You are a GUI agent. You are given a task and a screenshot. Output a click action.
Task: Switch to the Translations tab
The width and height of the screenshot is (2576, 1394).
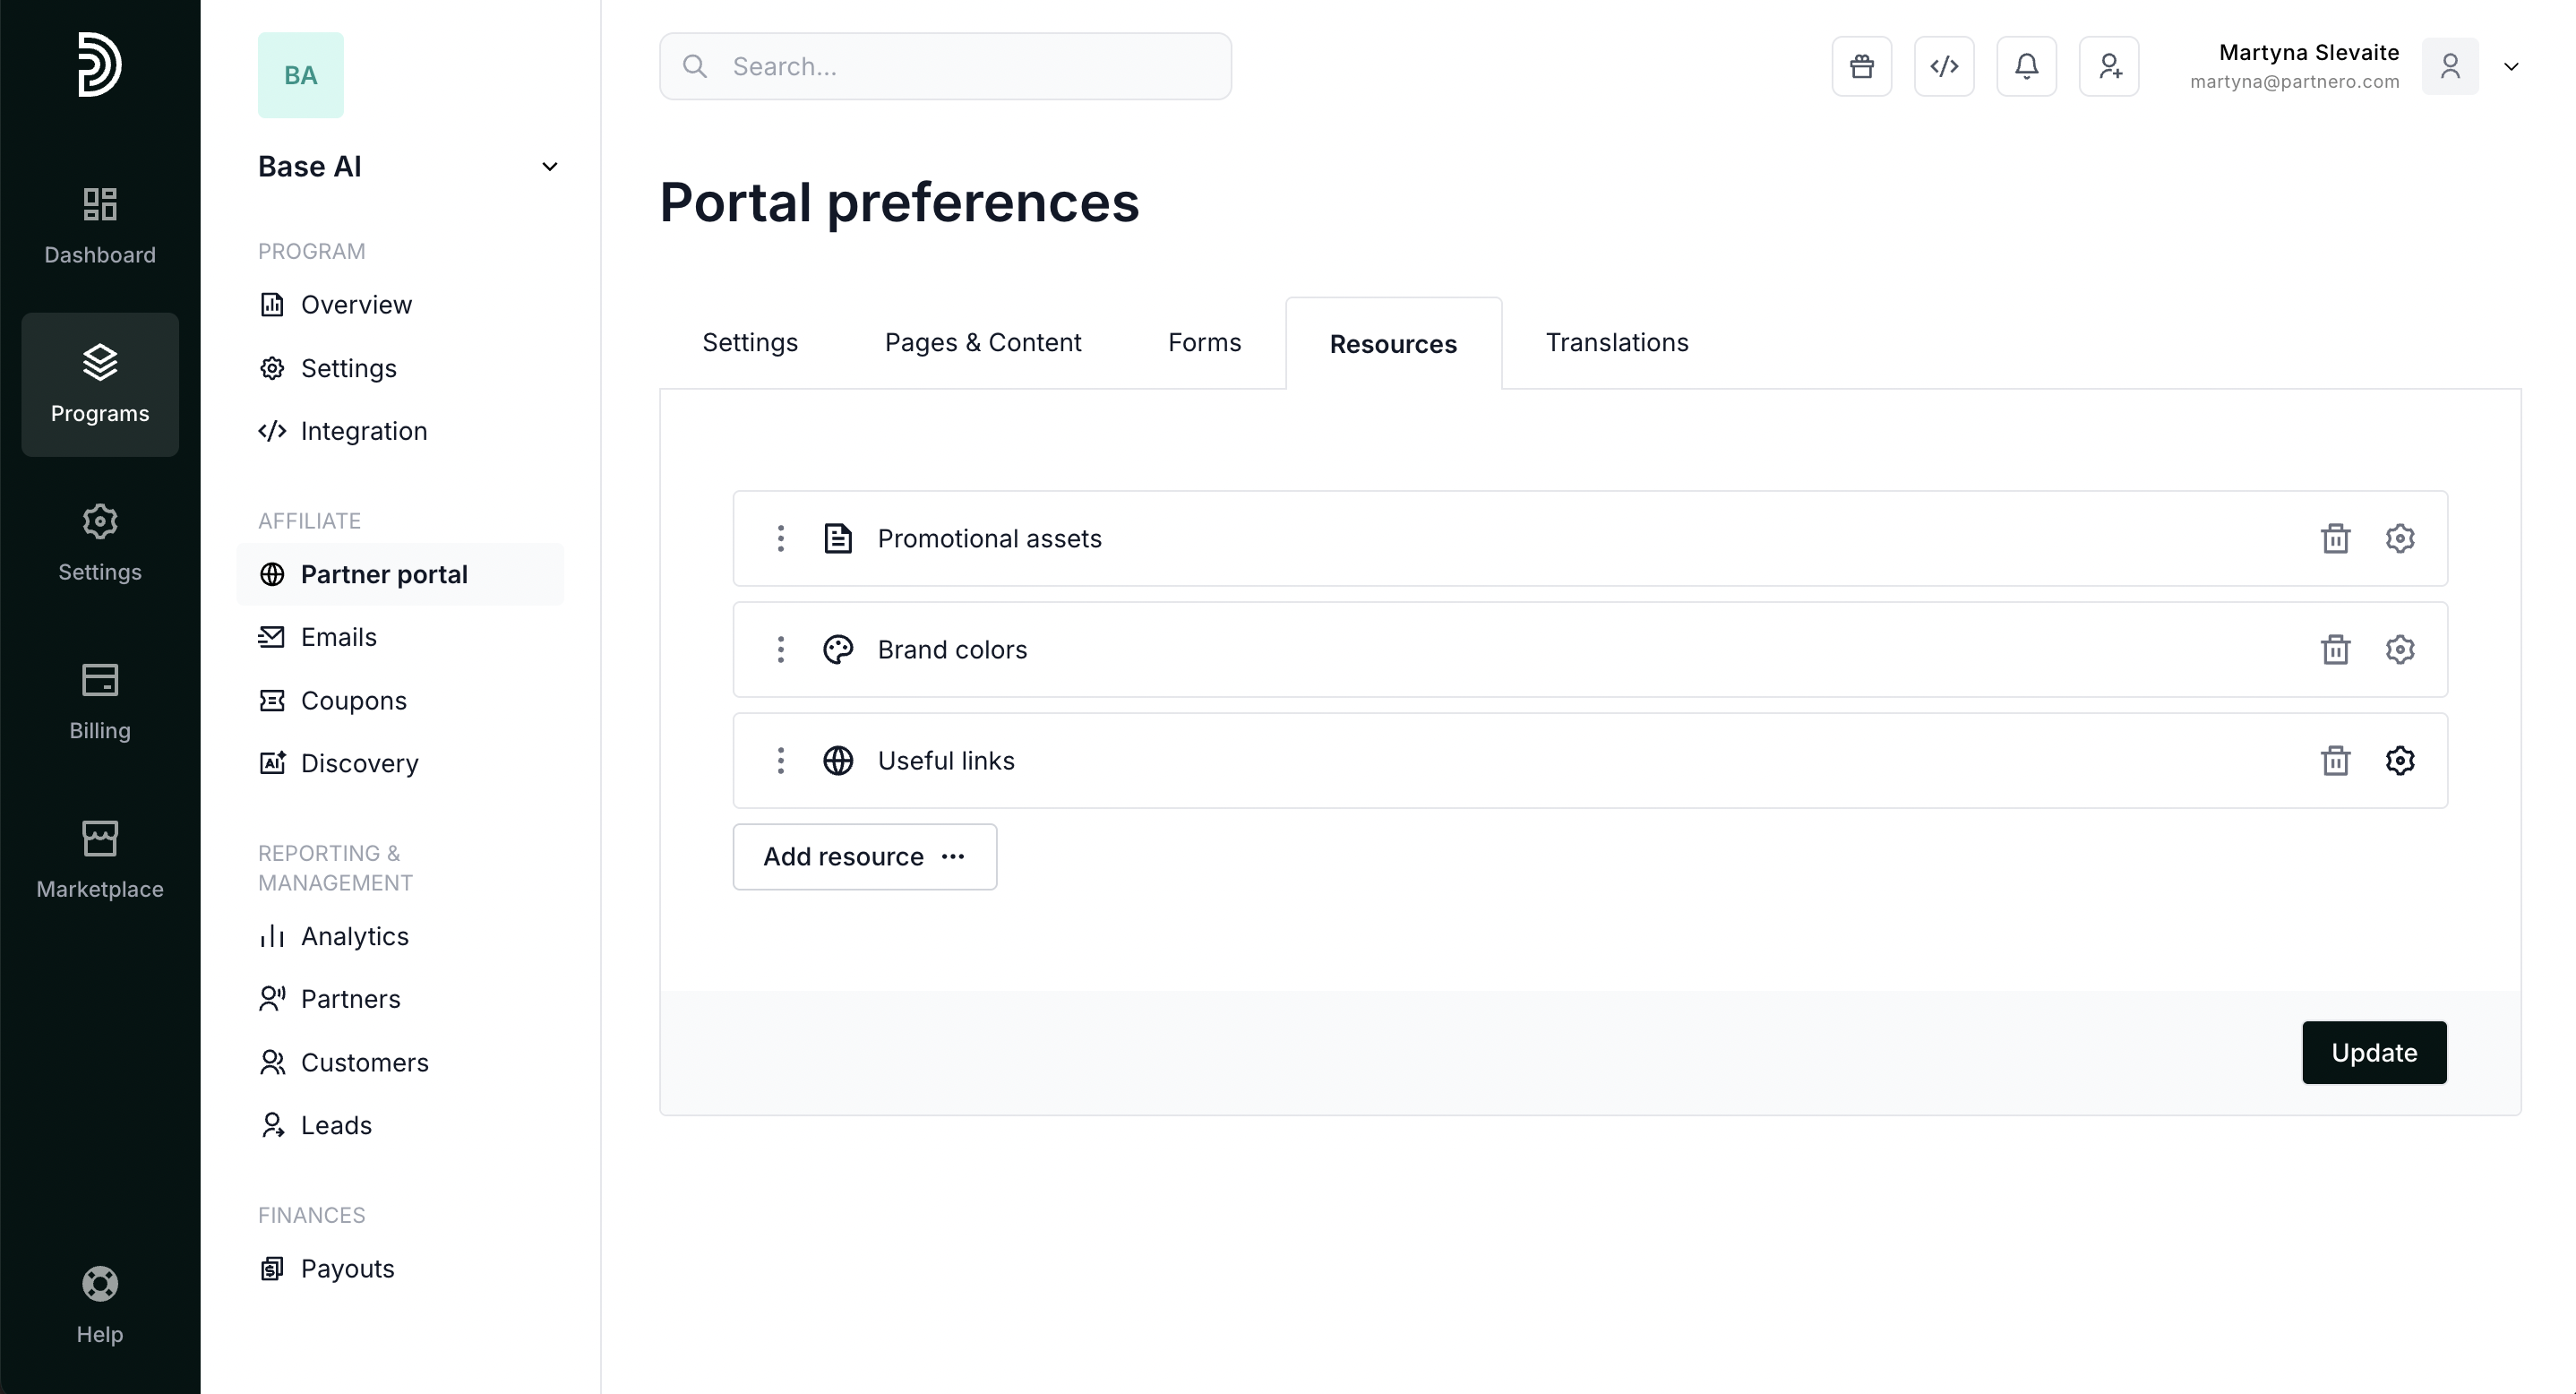pos(1616,343)
